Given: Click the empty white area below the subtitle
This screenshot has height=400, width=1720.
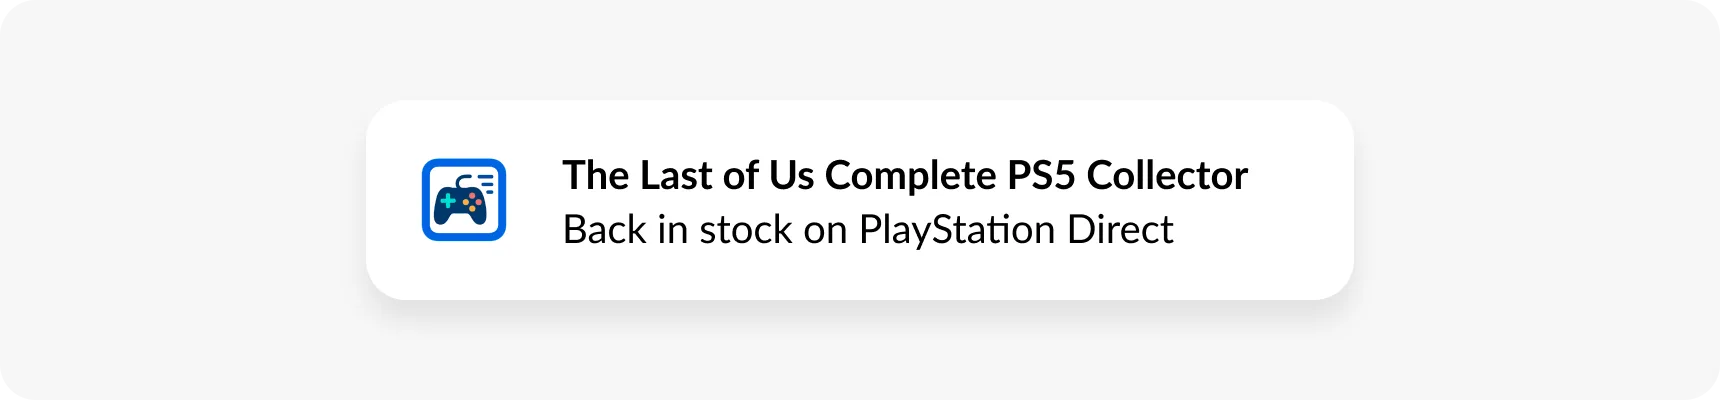Looking at the screenshot, I should (860, 275).
